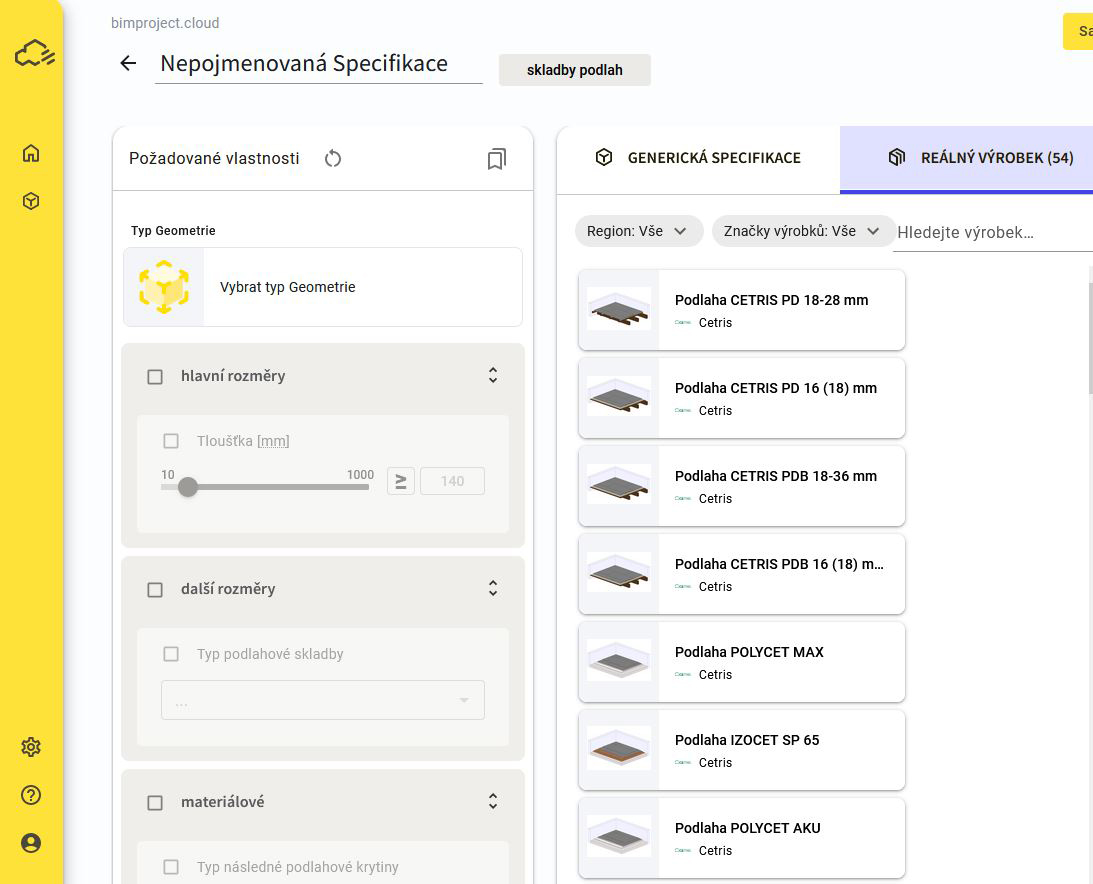Open the home page icon in sidebar
The height and width of the screenshot is (884, 1093).
coord(31,153)
